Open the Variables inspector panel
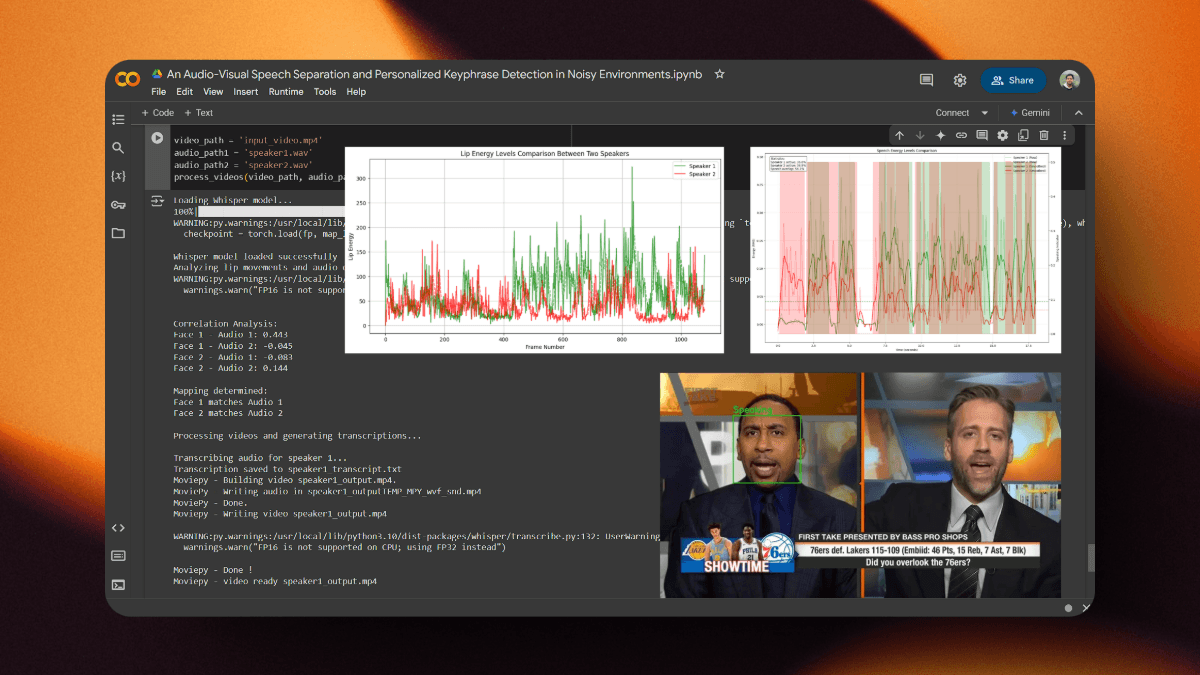The height and width of the screenshot is (675, 1200). [x=118, y=176]
